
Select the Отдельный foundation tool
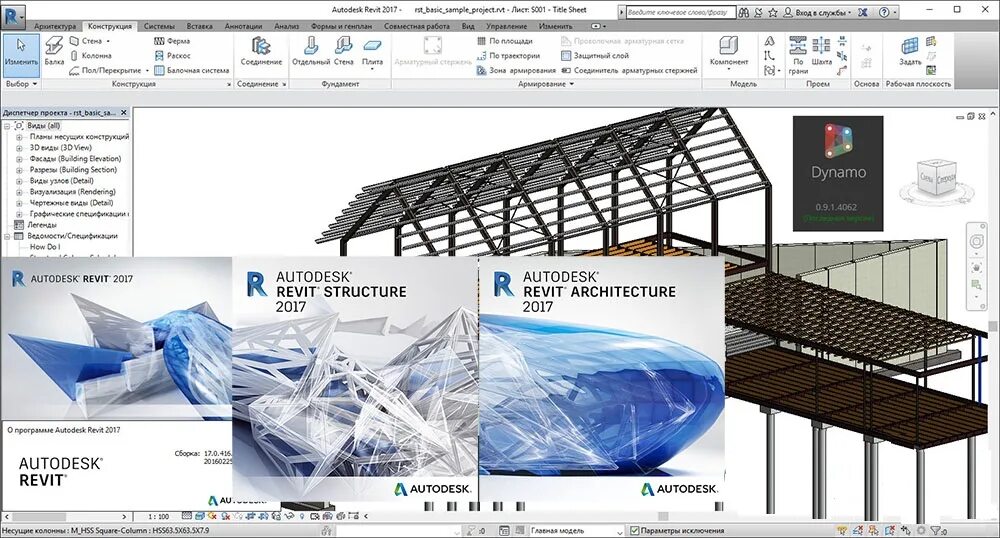311,52
